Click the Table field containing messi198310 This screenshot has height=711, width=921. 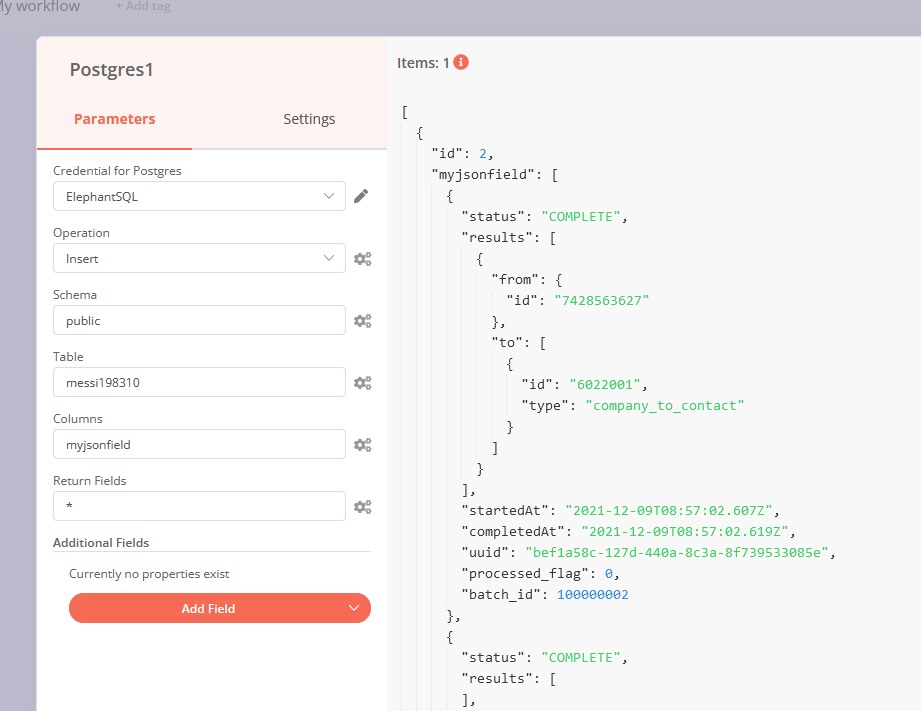199,383
